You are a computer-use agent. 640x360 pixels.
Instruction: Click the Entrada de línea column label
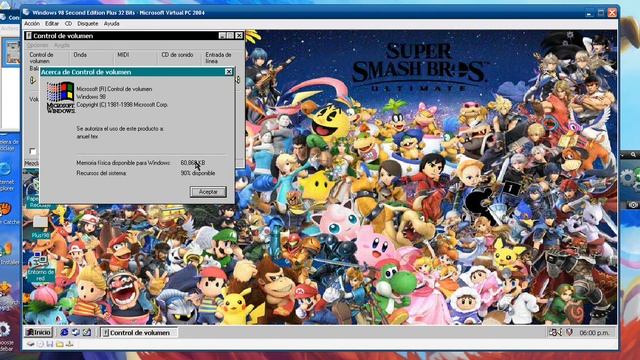coord(218,58)
